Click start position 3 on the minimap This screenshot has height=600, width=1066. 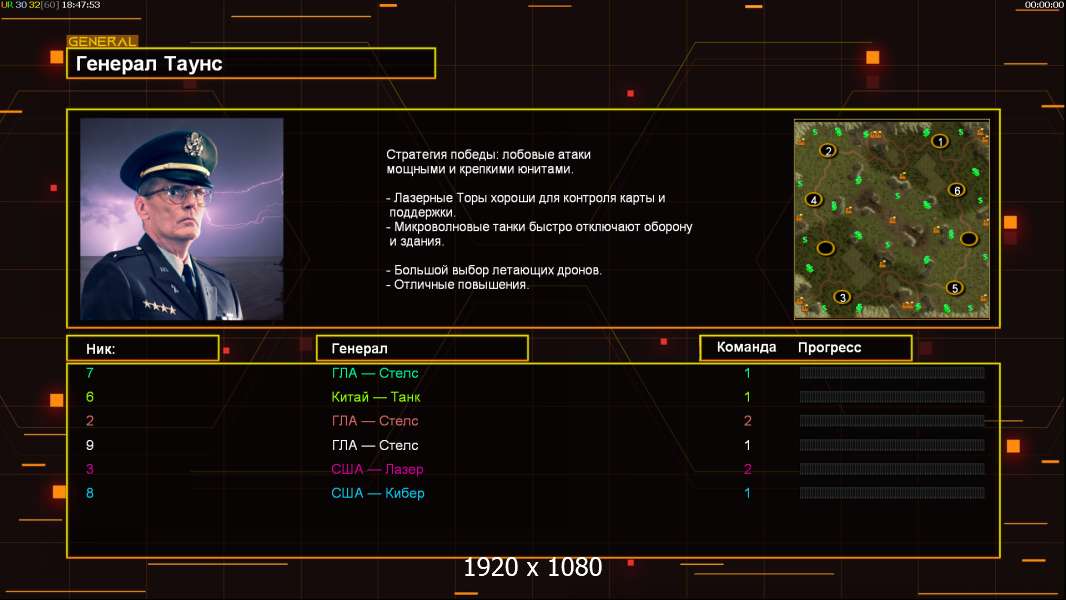(x=842, y=297)
